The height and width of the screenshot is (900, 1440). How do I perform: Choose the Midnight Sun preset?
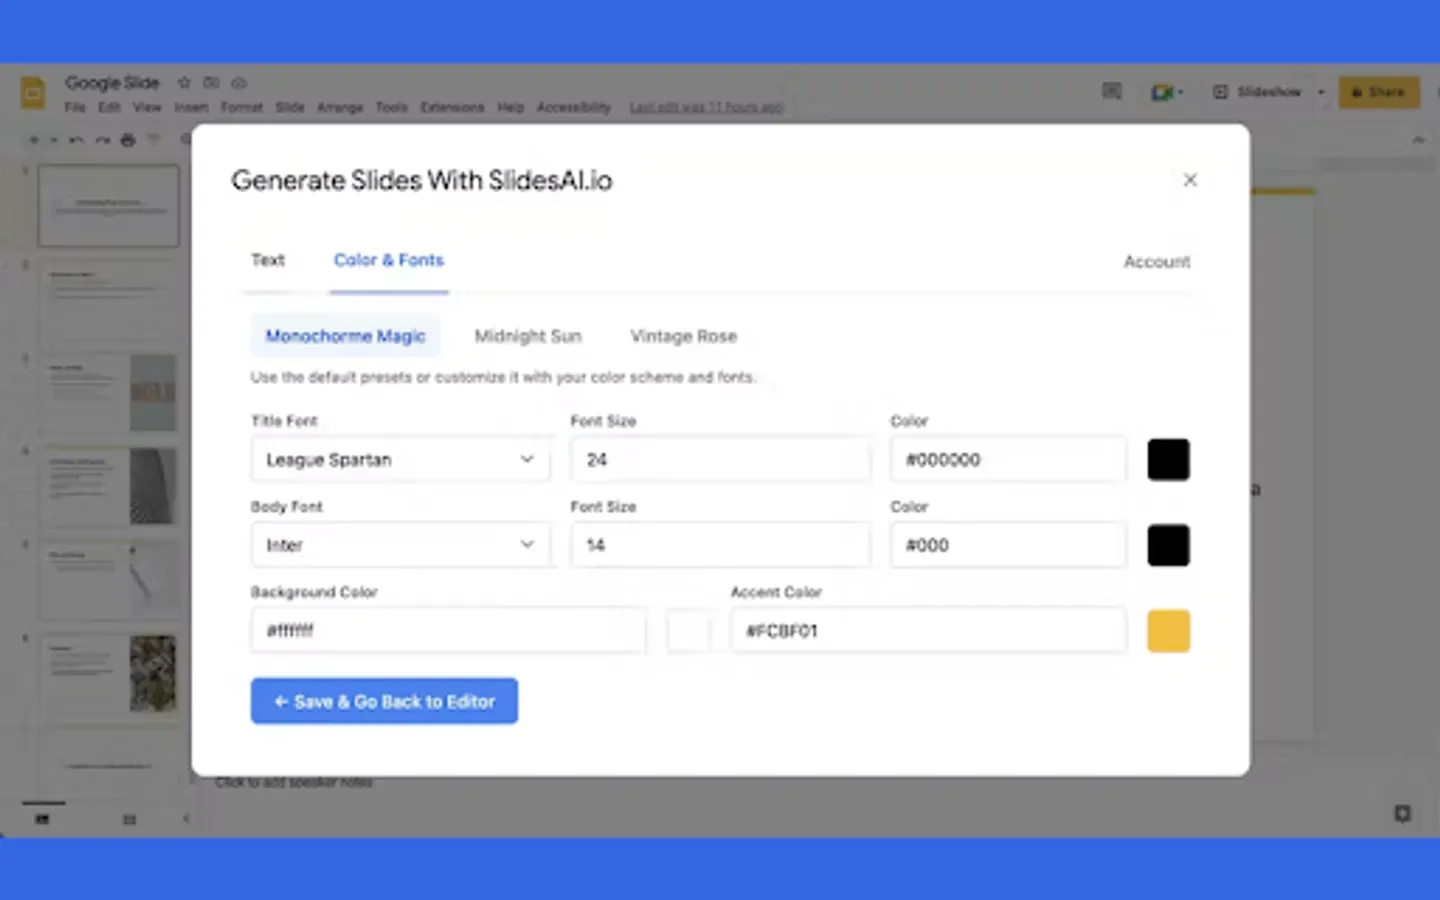[x=528, y=336]
